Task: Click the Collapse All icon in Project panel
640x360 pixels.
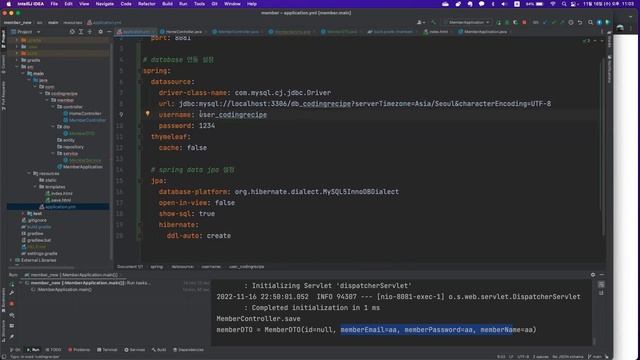Action: coord(90,32)
